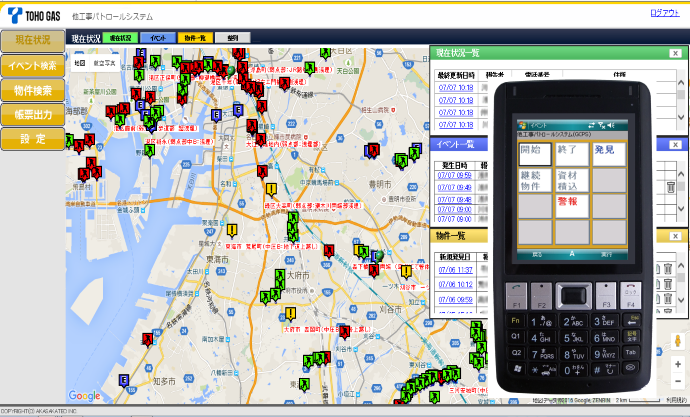Select the red worker marker near 南加木屋
The image size is (690, 417).
tap(147, 340)
